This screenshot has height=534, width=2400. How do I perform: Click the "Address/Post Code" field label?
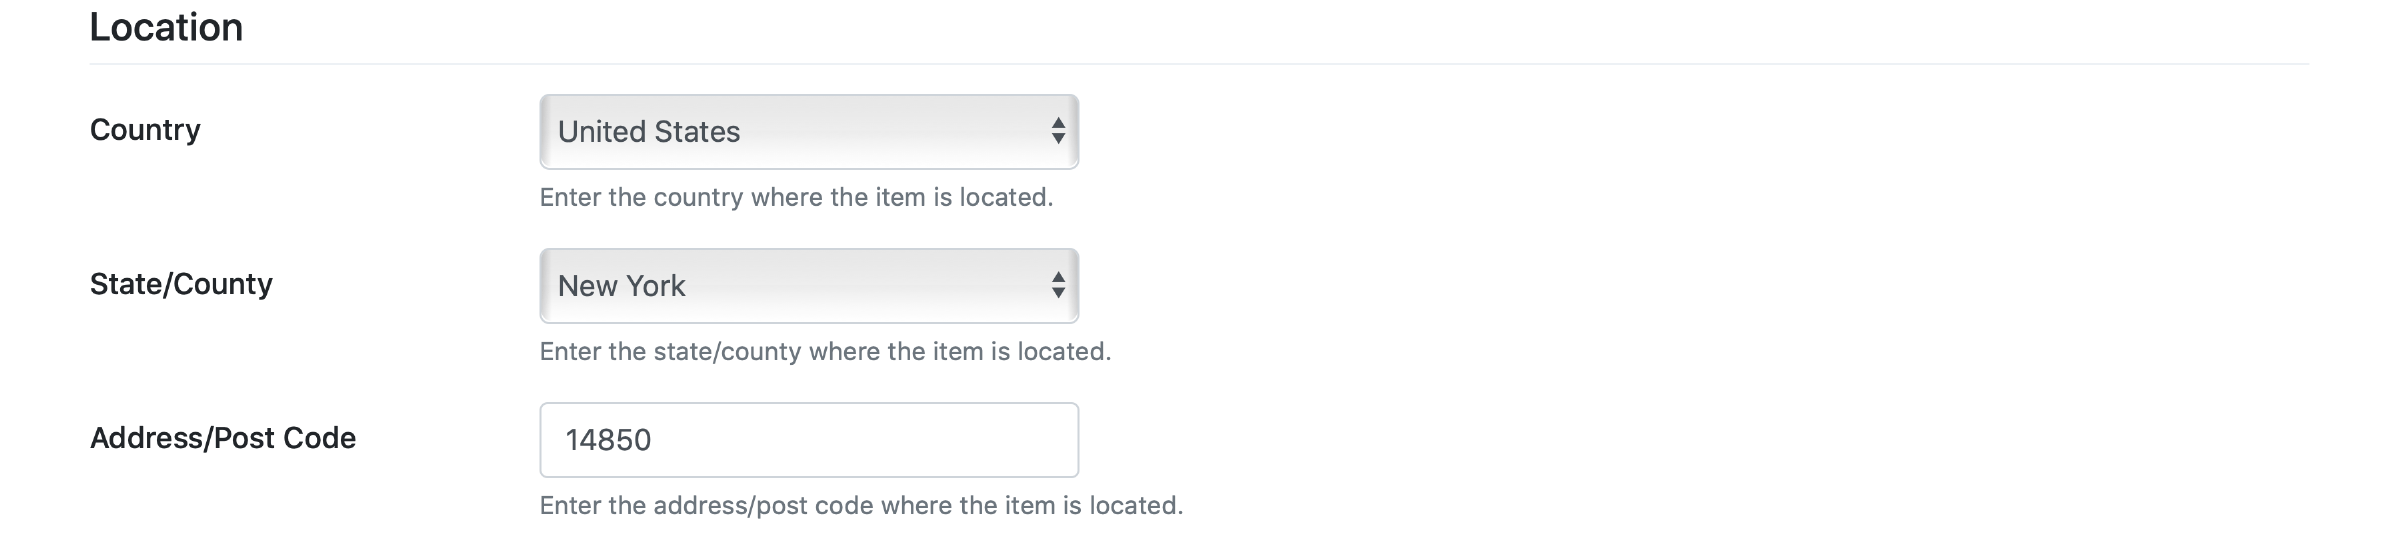(223, 438)
